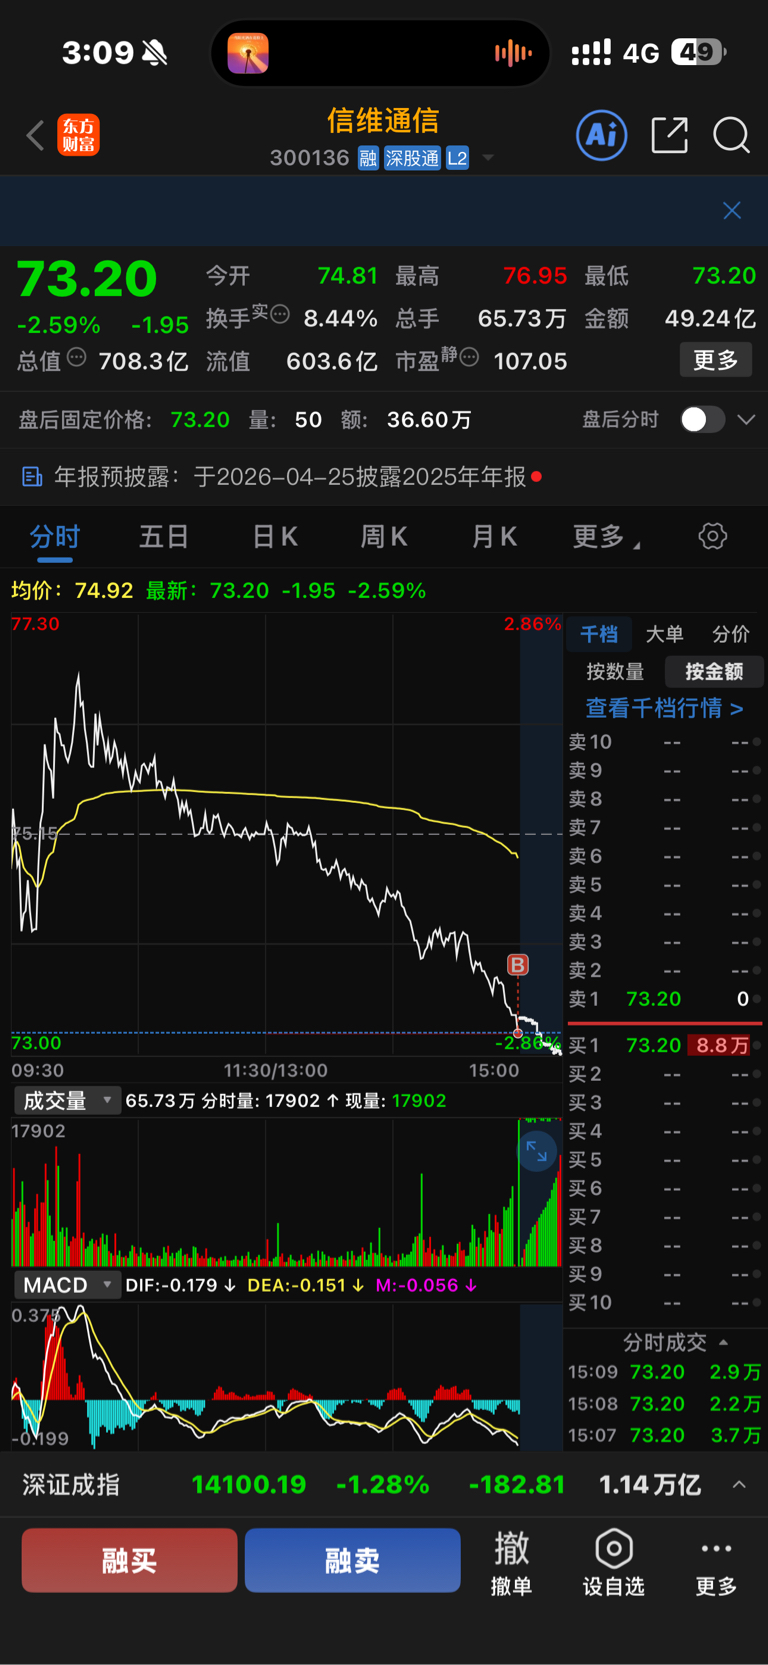
Task: Tap the B buy marker on chart
Action: (518, 965)
